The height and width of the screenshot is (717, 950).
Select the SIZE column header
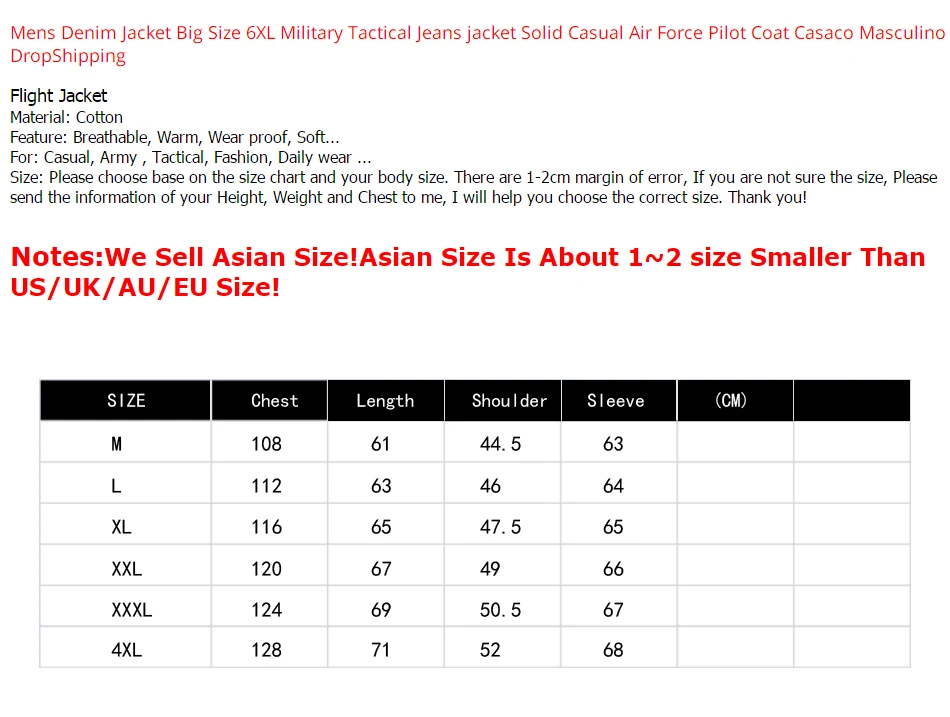126,401
